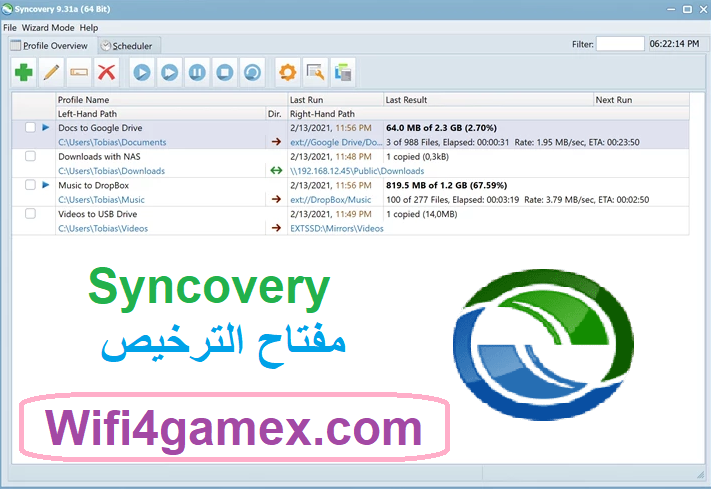Click the 1 copied (14,0MB) result
This screenshot has height=489, width=711.
[x=421, y=214]
